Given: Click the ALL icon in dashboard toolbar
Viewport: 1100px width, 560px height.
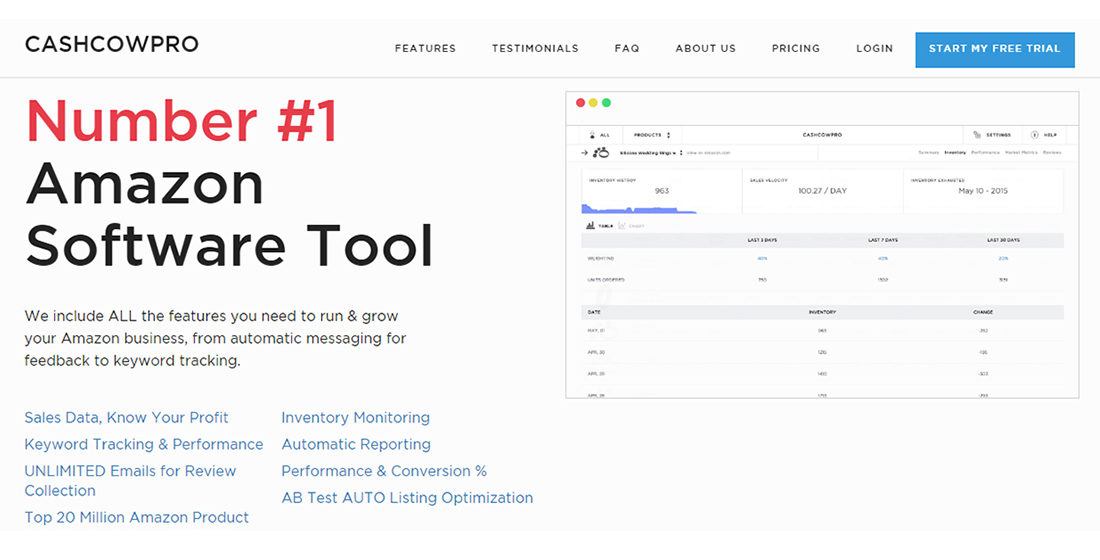Looking at the screenshot, I should click(593, 135).
